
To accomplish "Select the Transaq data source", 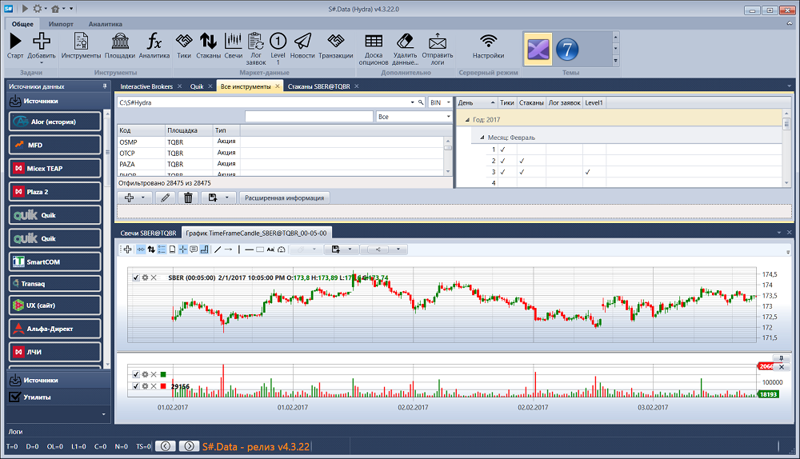I will point(56,283).
